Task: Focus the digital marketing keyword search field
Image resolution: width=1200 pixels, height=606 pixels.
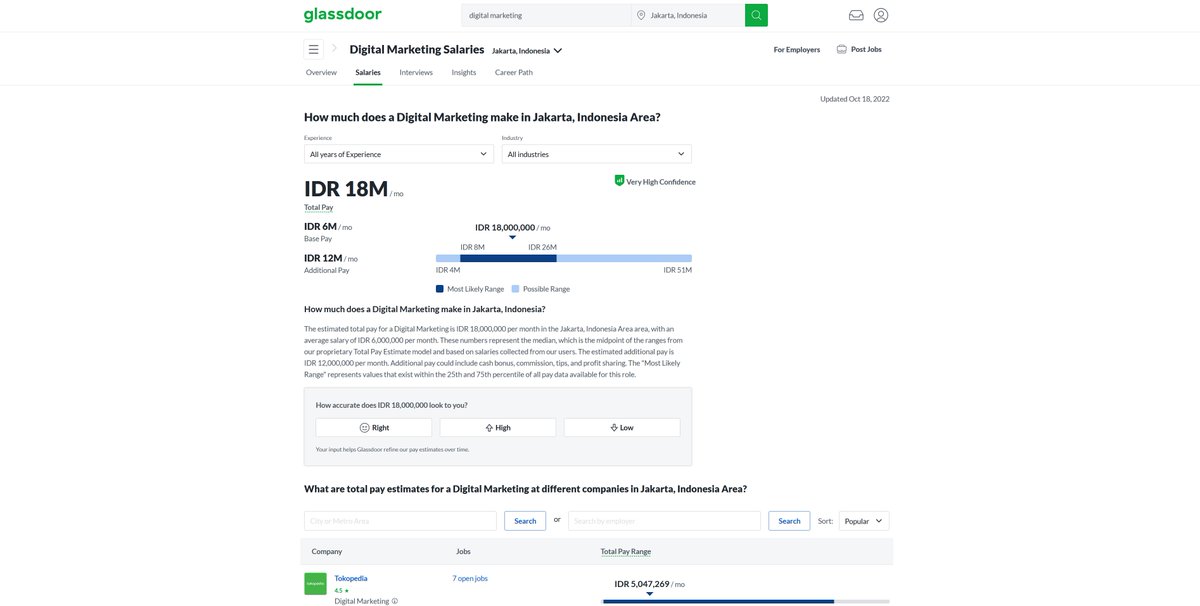Action: point(546,15)
